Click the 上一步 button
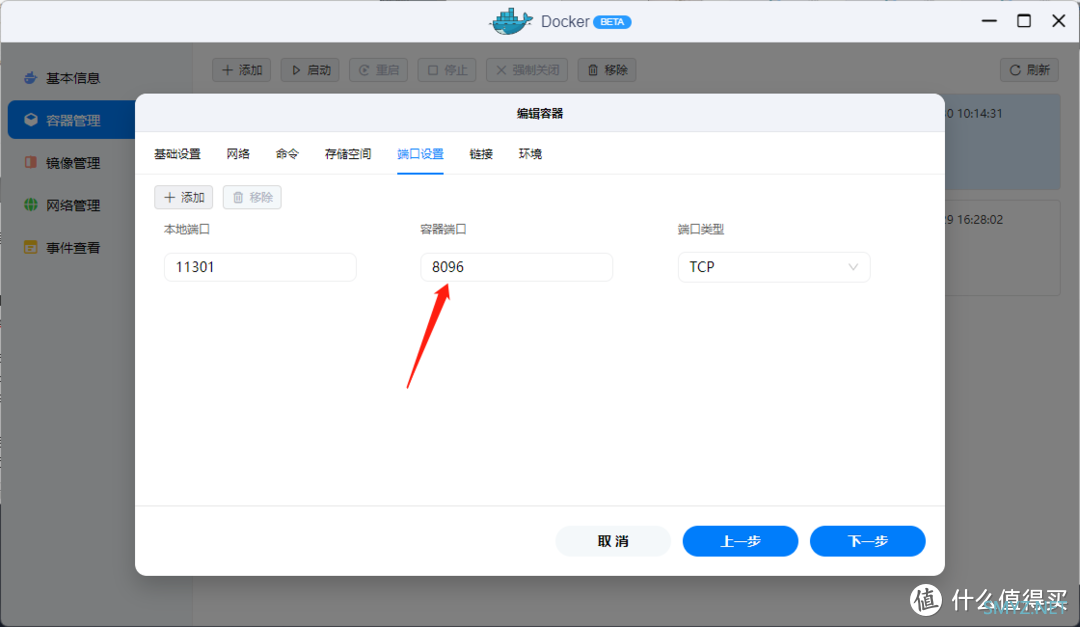Image resolution: width=1080 pixels, height=627 pixels. [x=740, y=541]
